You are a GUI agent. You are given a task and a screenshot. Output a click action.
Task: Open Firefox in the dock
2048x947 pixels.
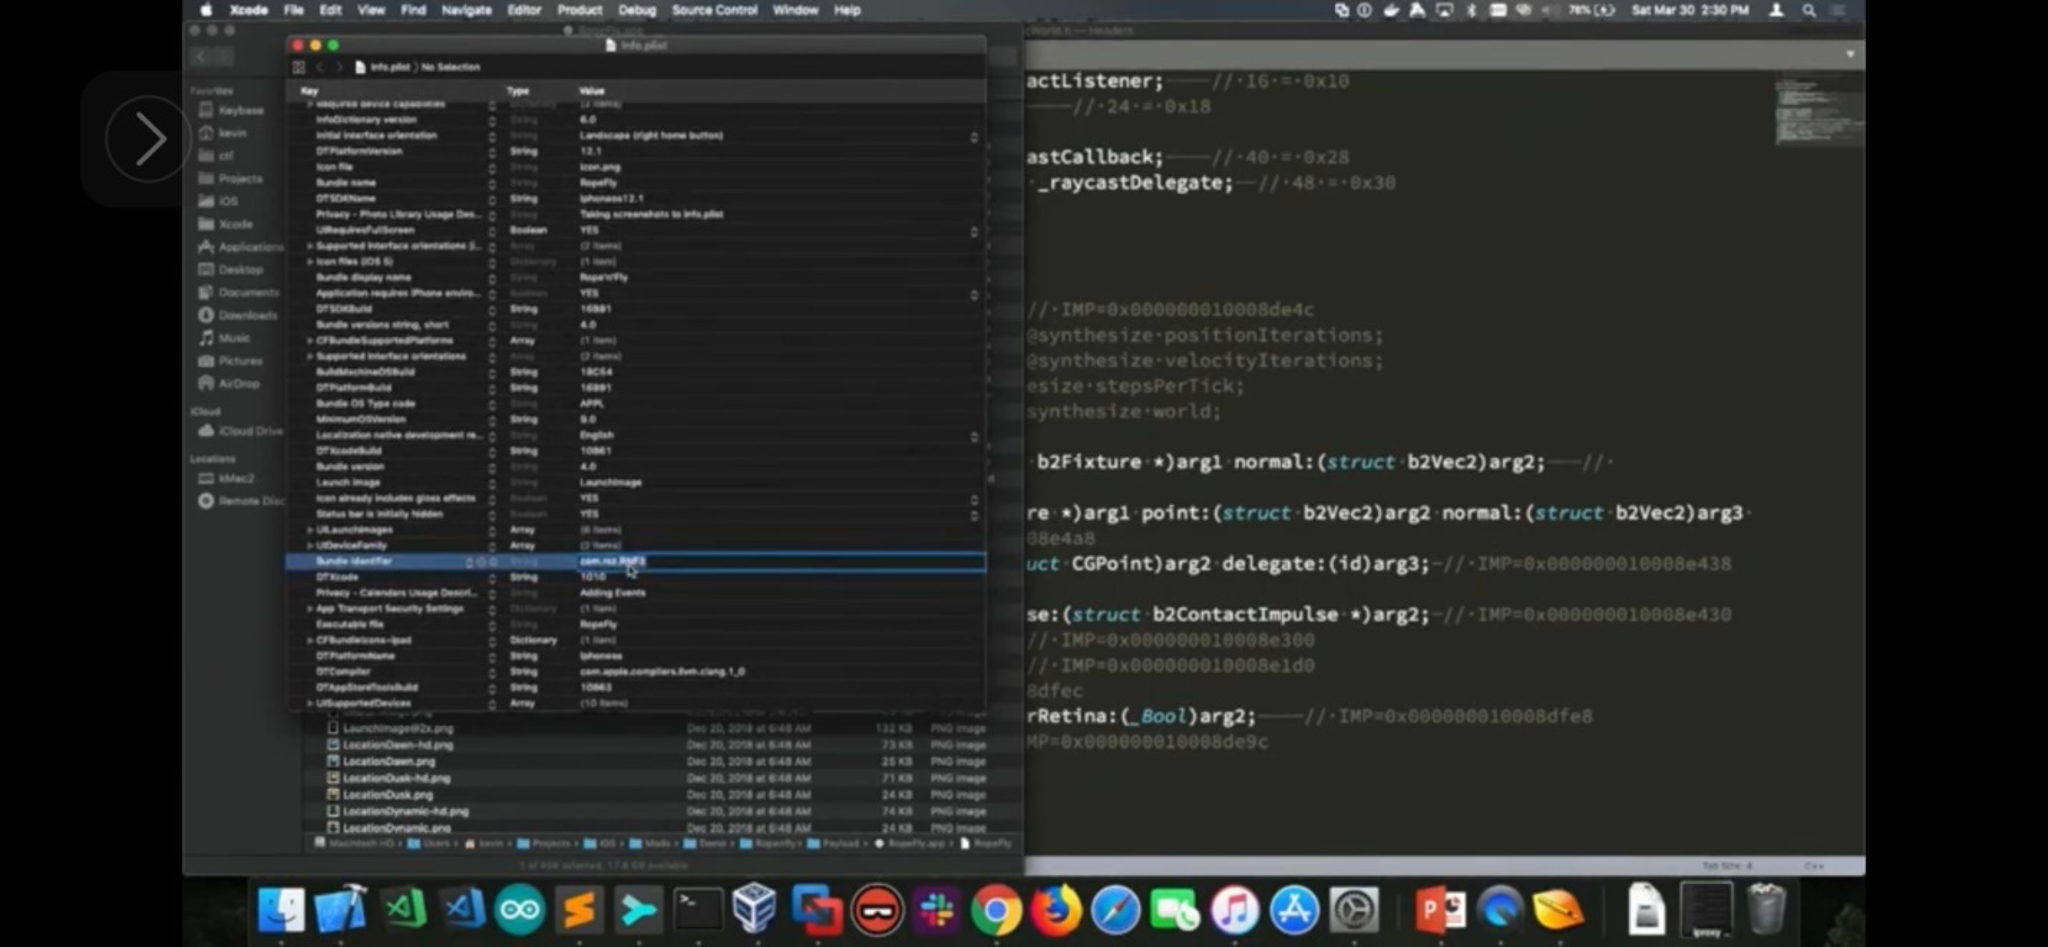point(1055,910)
